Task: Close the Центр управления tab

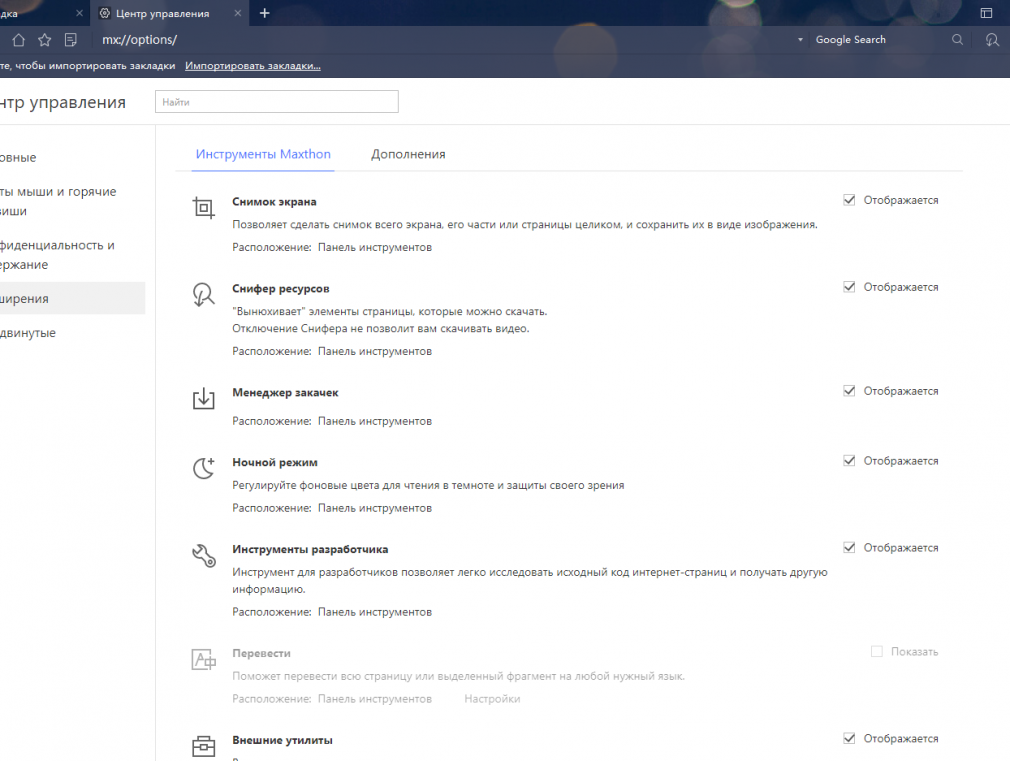Action: pyautogui.click(x=238, y=13)
